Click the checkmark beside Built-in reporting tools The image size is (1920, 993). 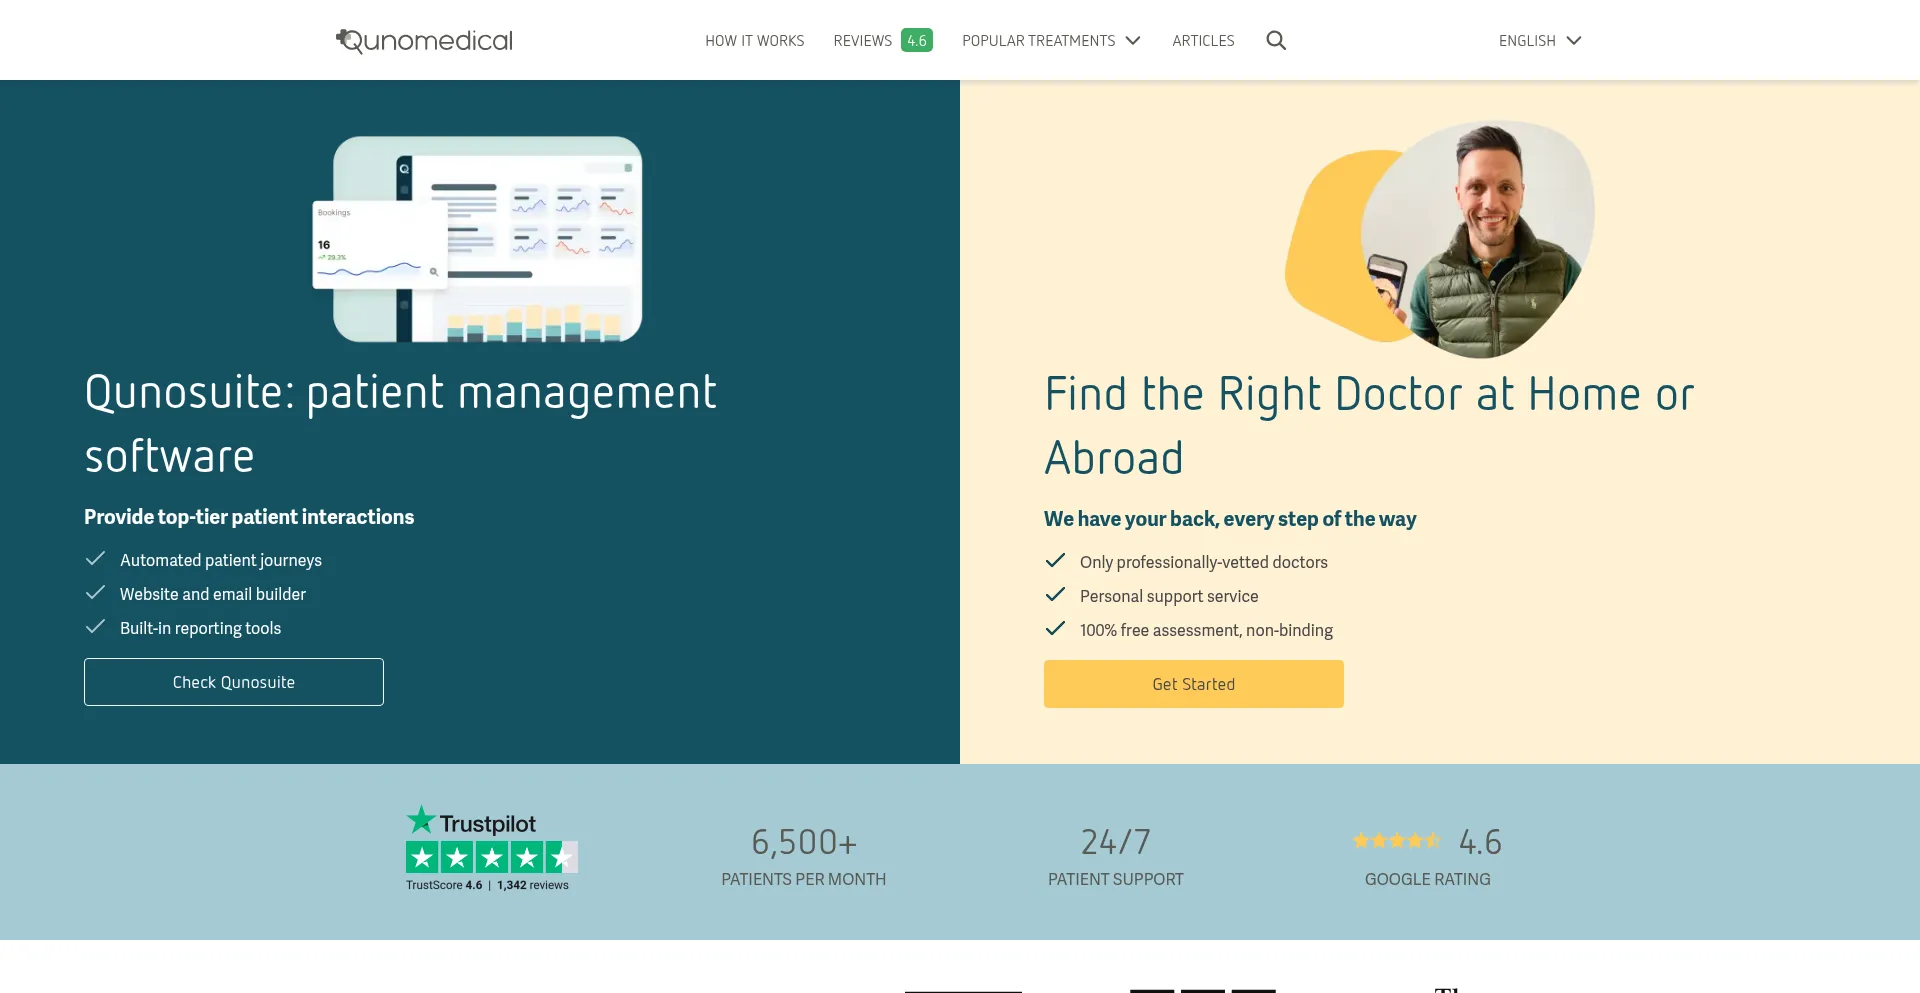coord(95,626)
